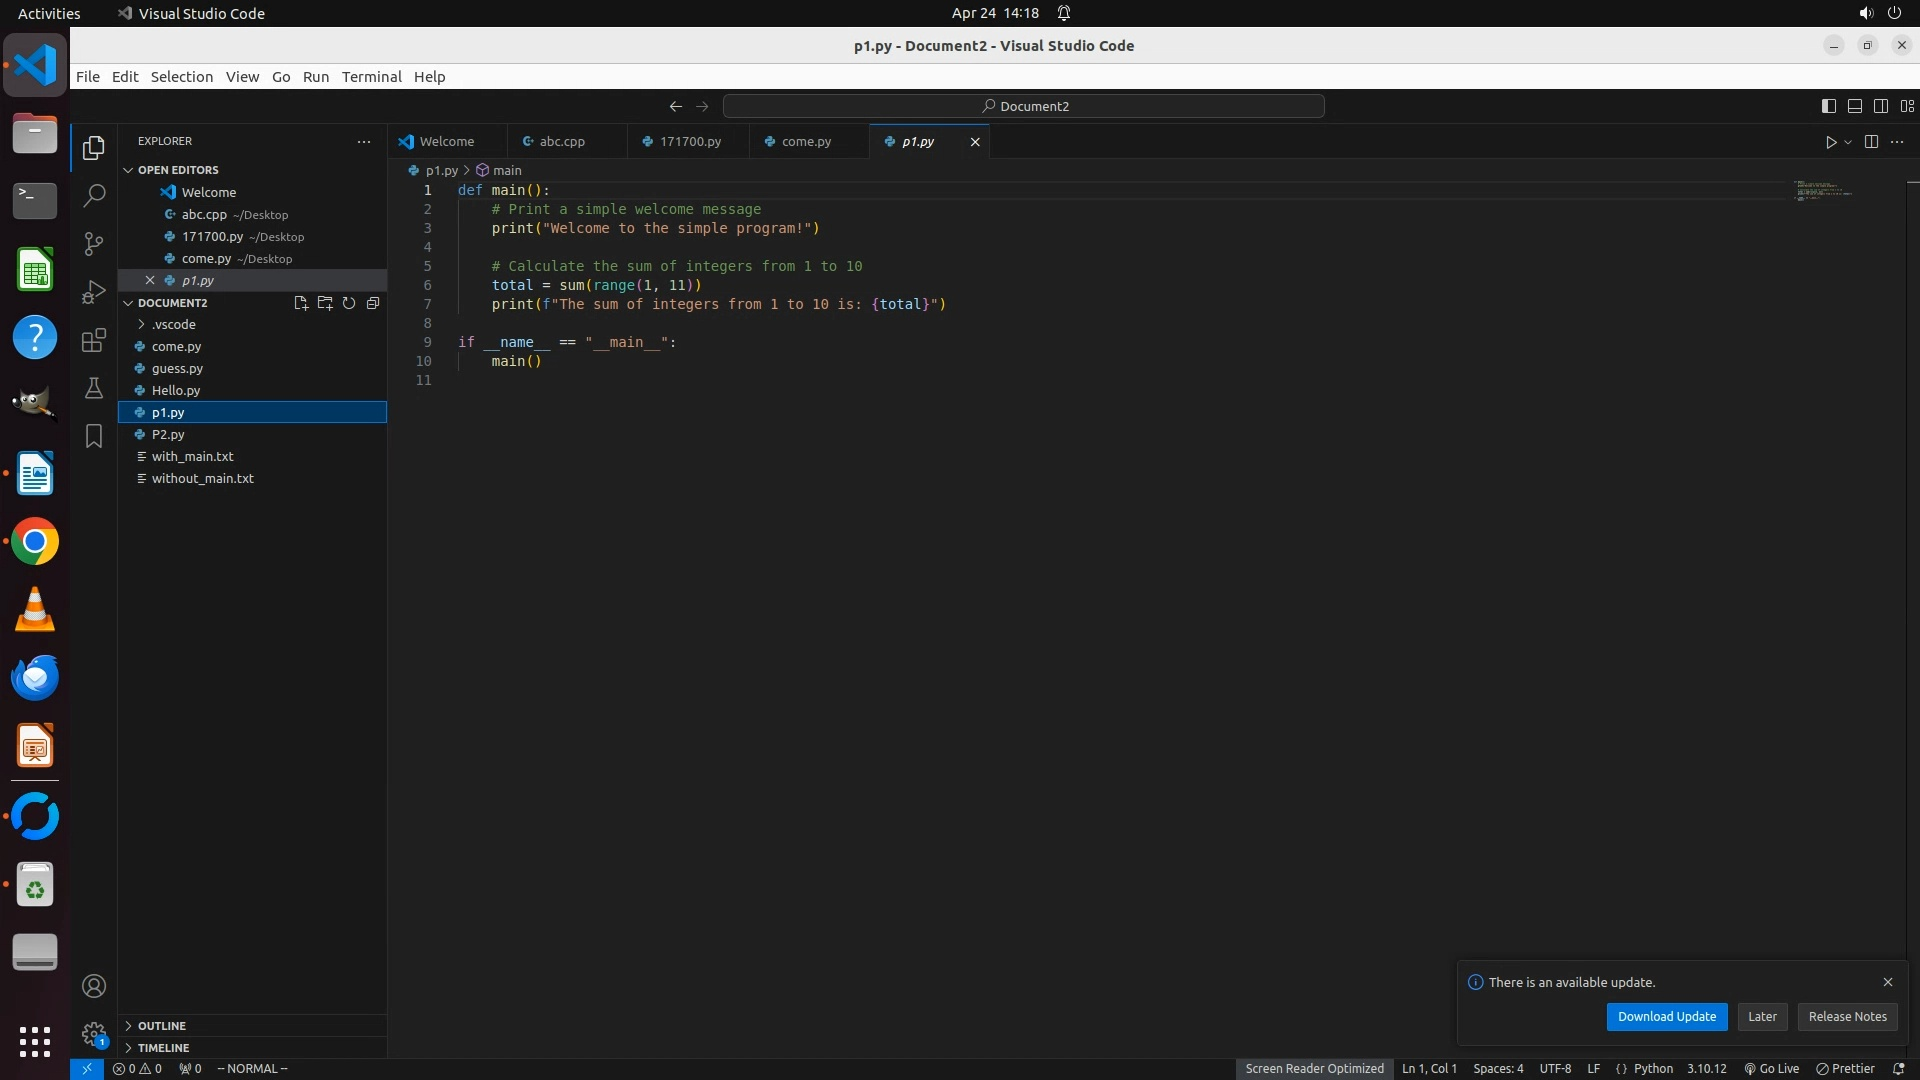Screen dimensions: 1920x1080
Task: Click the Later button in notification
Action: pyautogui.click(x=1762, y=1016)
